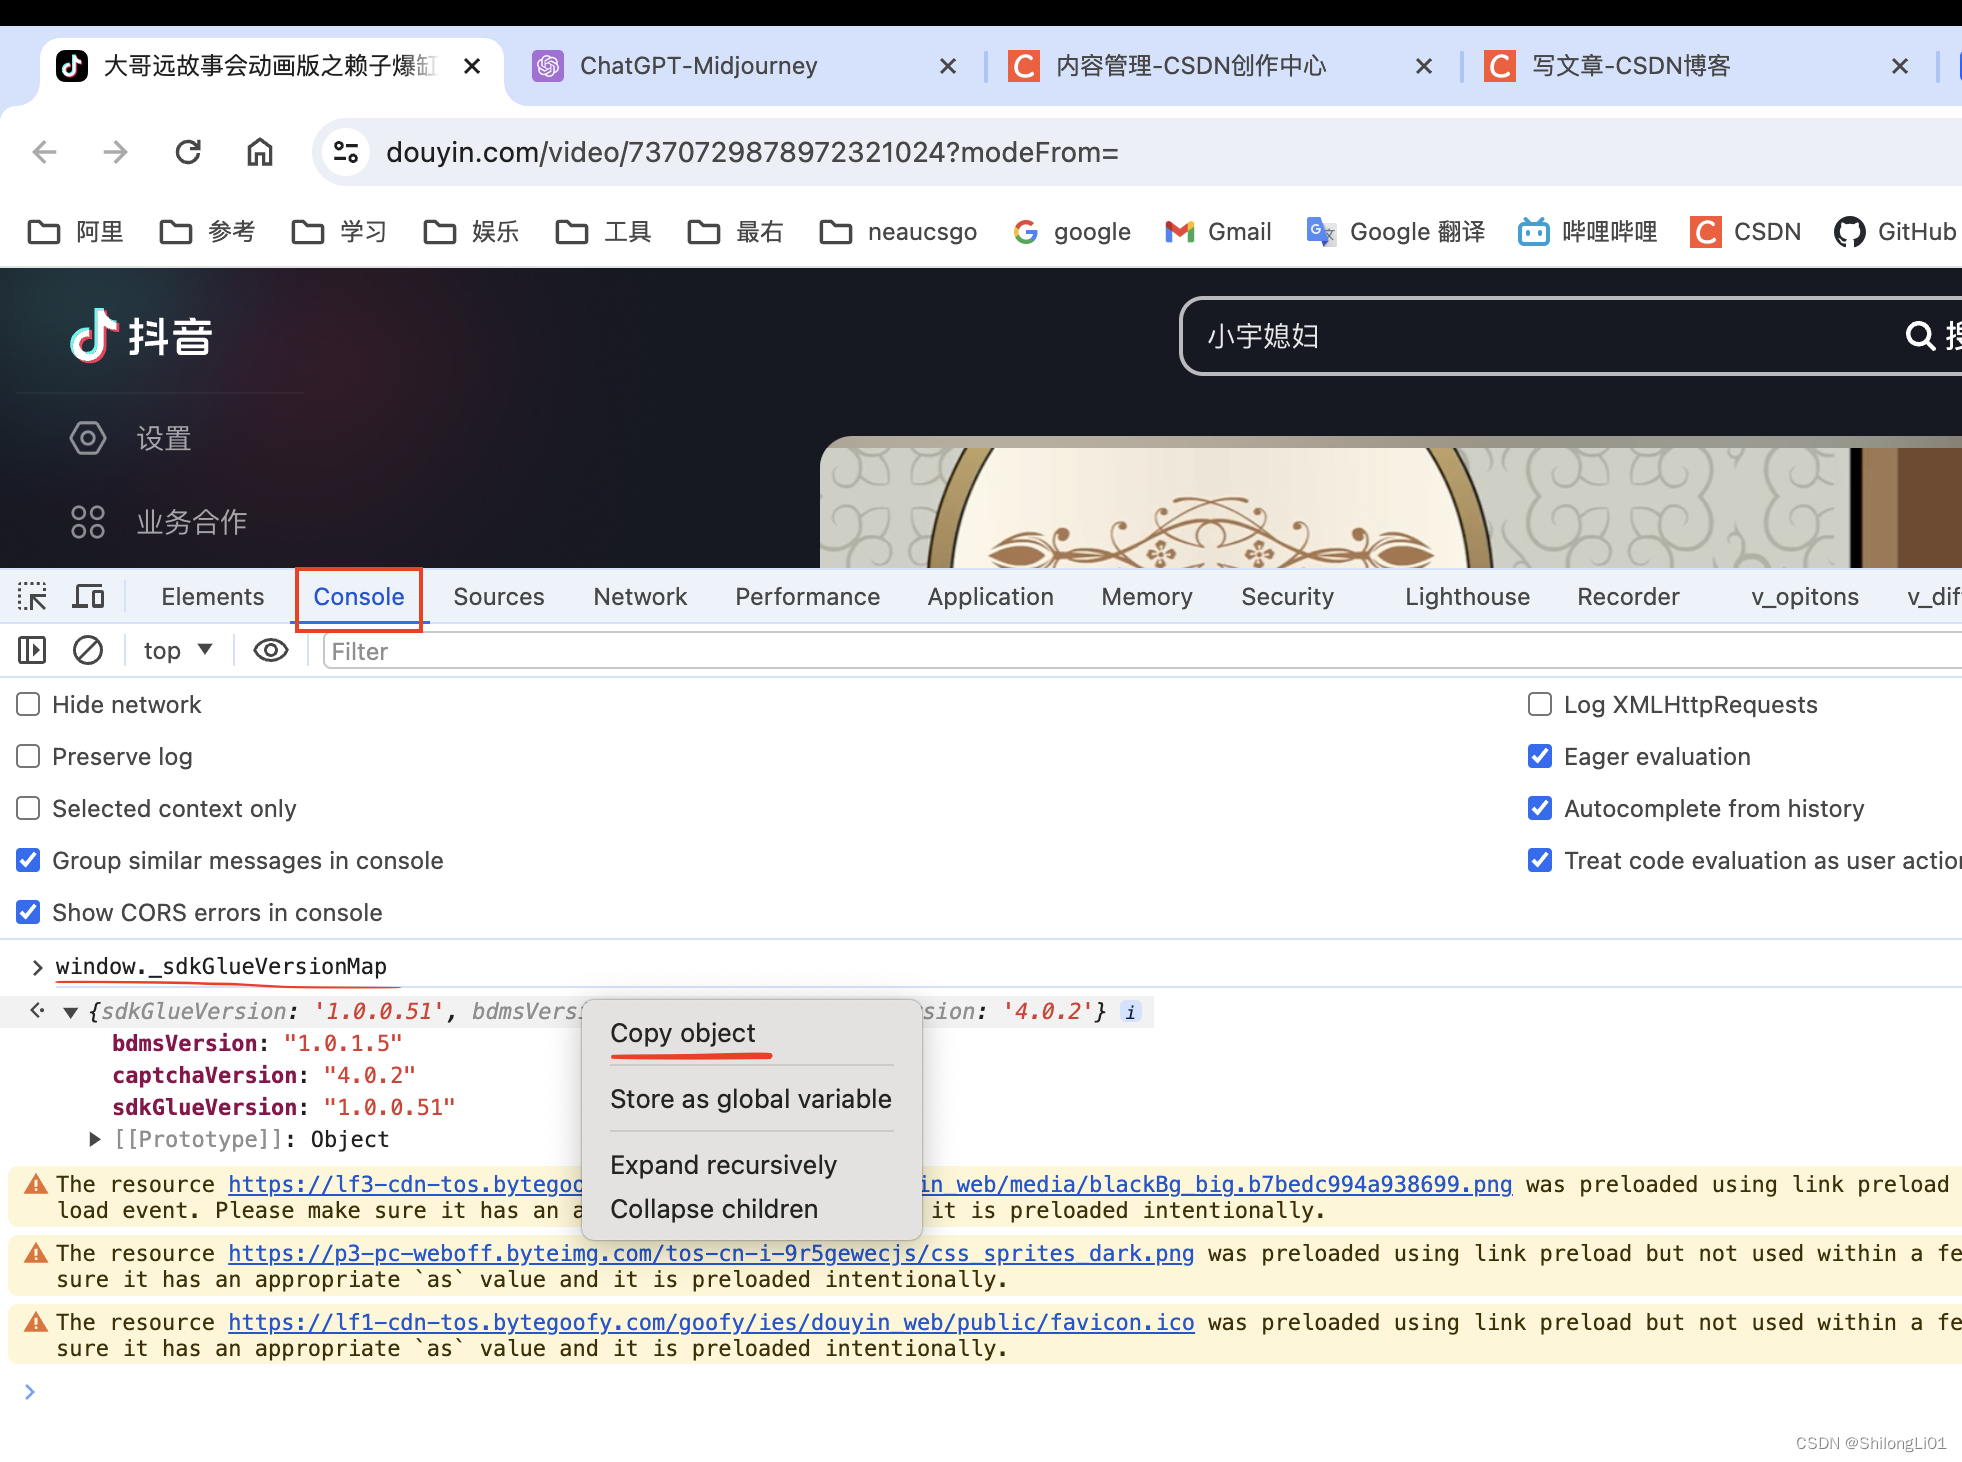
Task: Choose Copy object from context menu
Action: (683, 1033)
